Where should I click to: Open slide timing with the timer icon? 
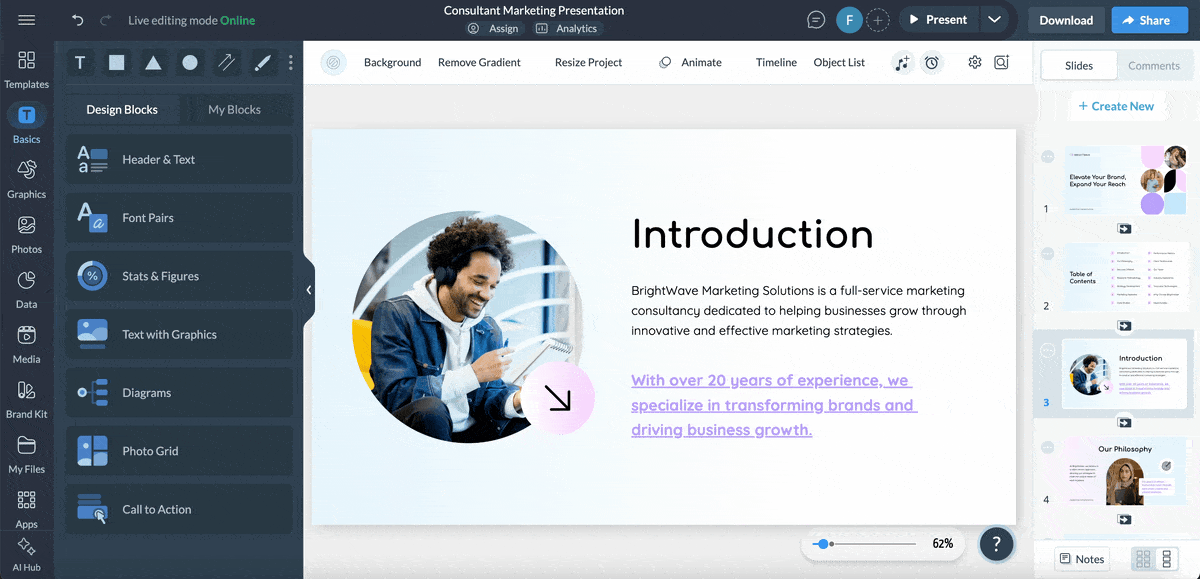[x=931, y=62]
